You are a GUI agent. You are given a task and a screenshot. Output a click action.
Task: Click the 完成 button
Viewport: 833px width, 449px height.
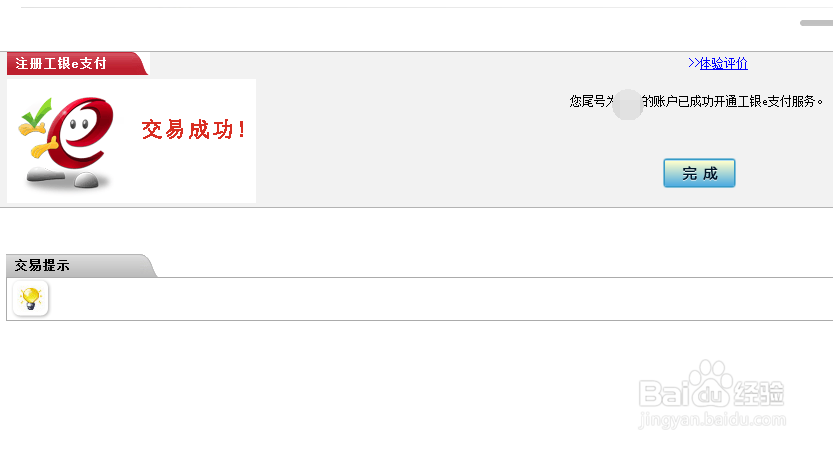click(699, 173)
